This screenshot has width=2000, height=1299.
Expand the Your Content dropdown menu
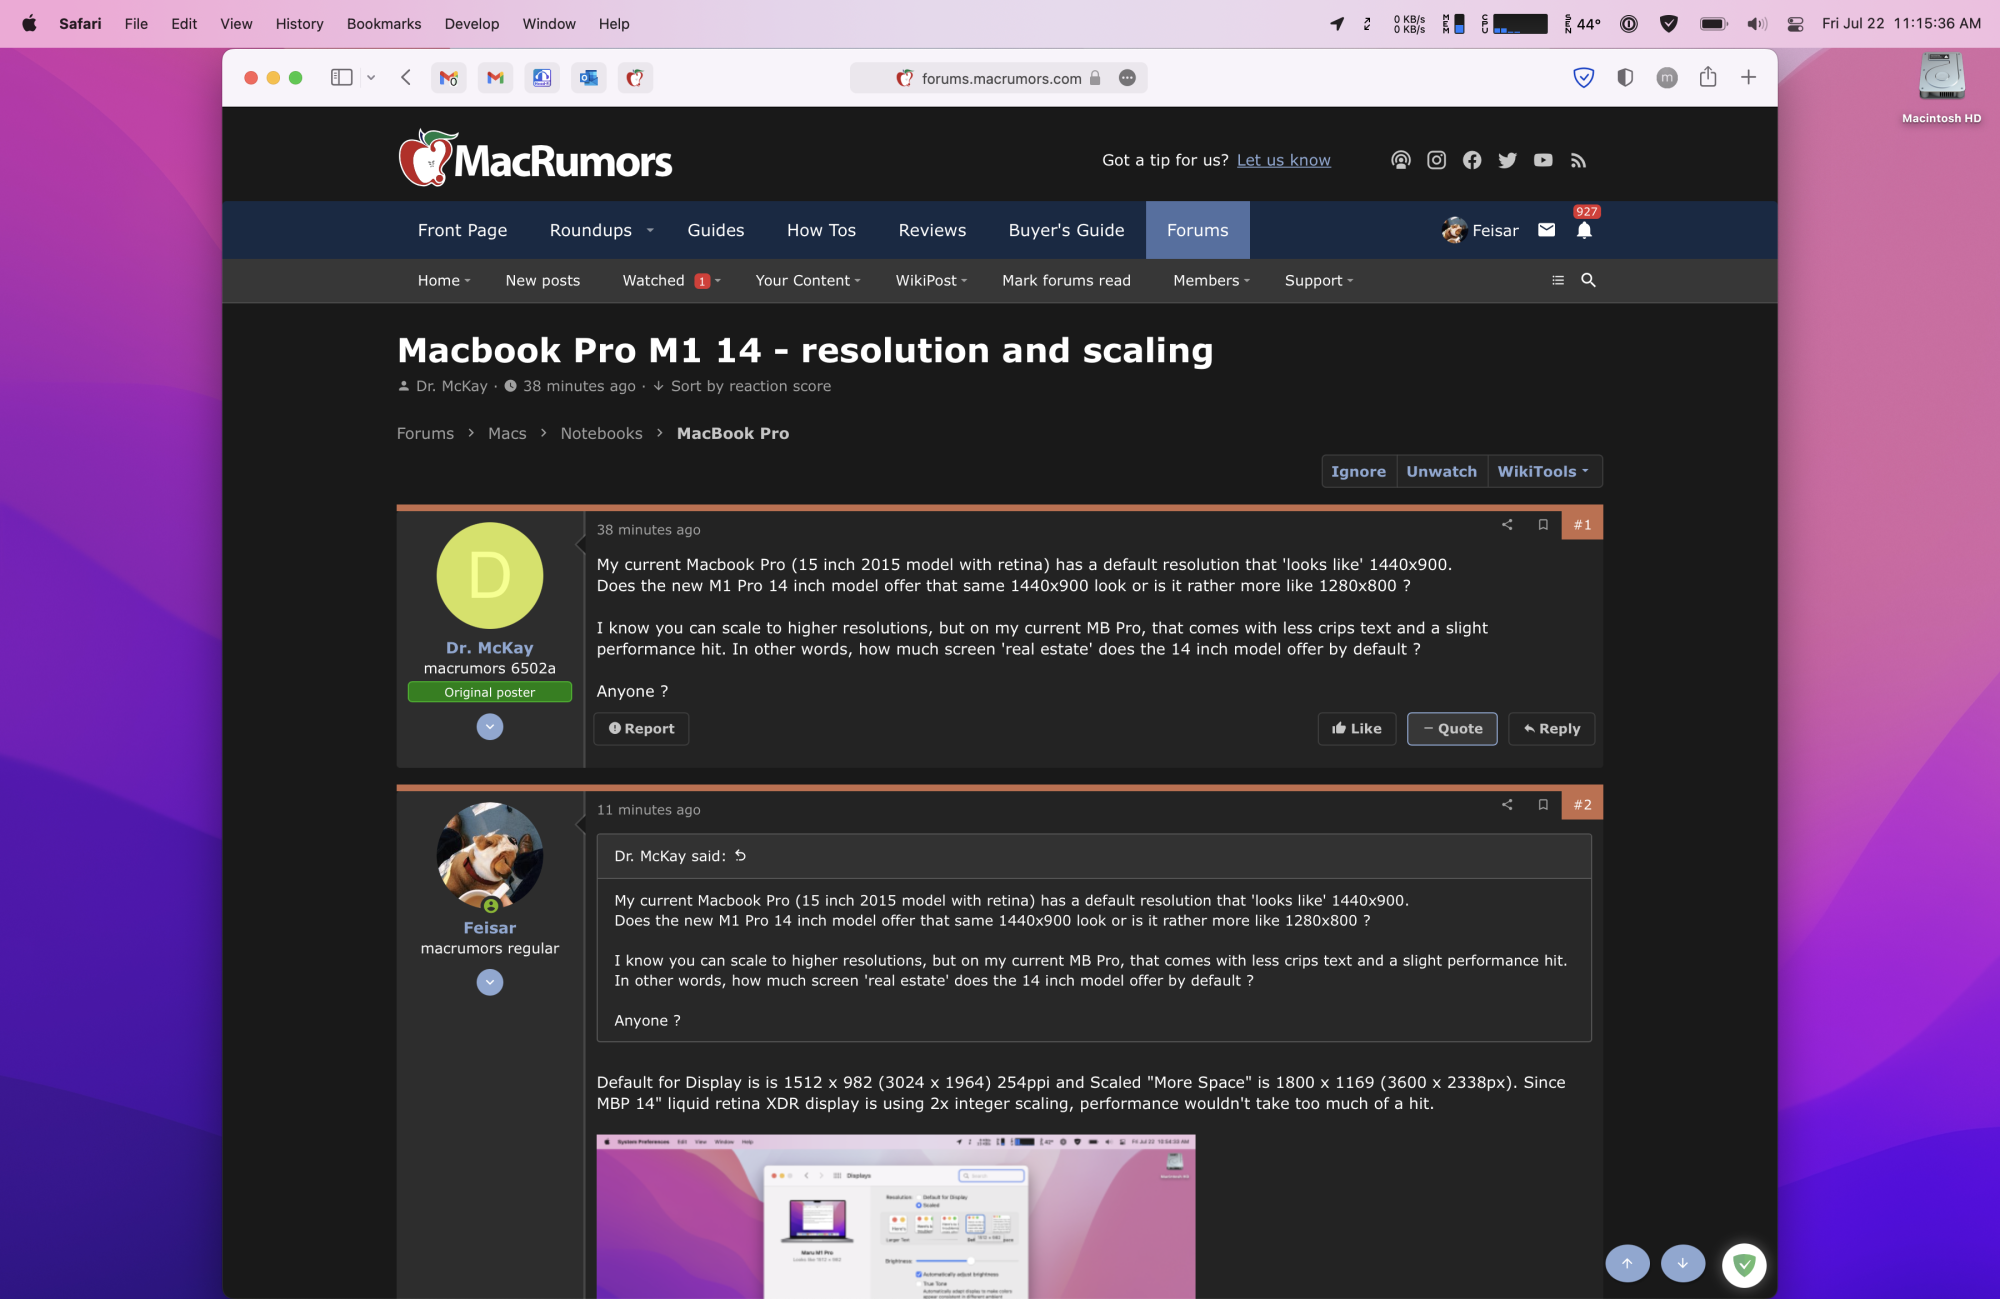pos(806,280)
